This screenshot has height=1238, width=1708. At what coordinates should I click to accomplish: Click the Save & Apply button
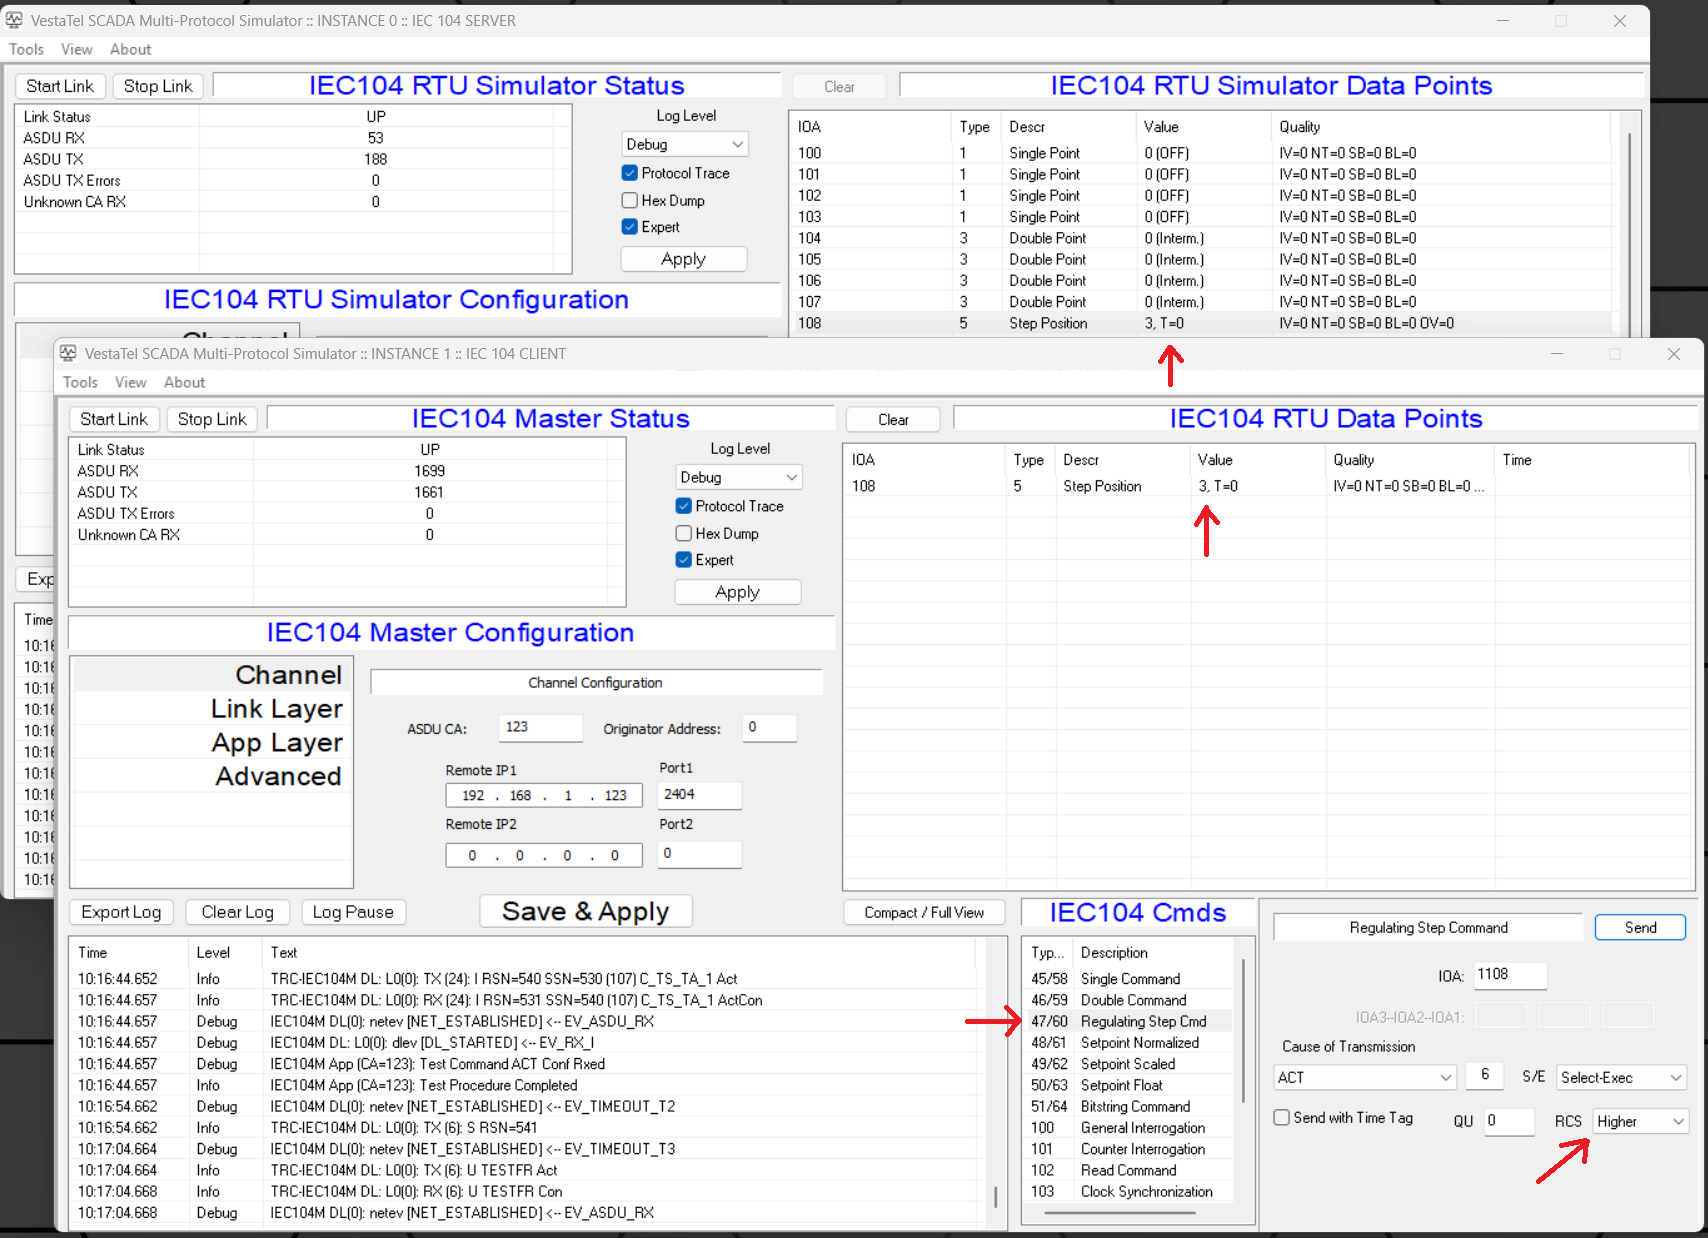click(x=585, y=912)
